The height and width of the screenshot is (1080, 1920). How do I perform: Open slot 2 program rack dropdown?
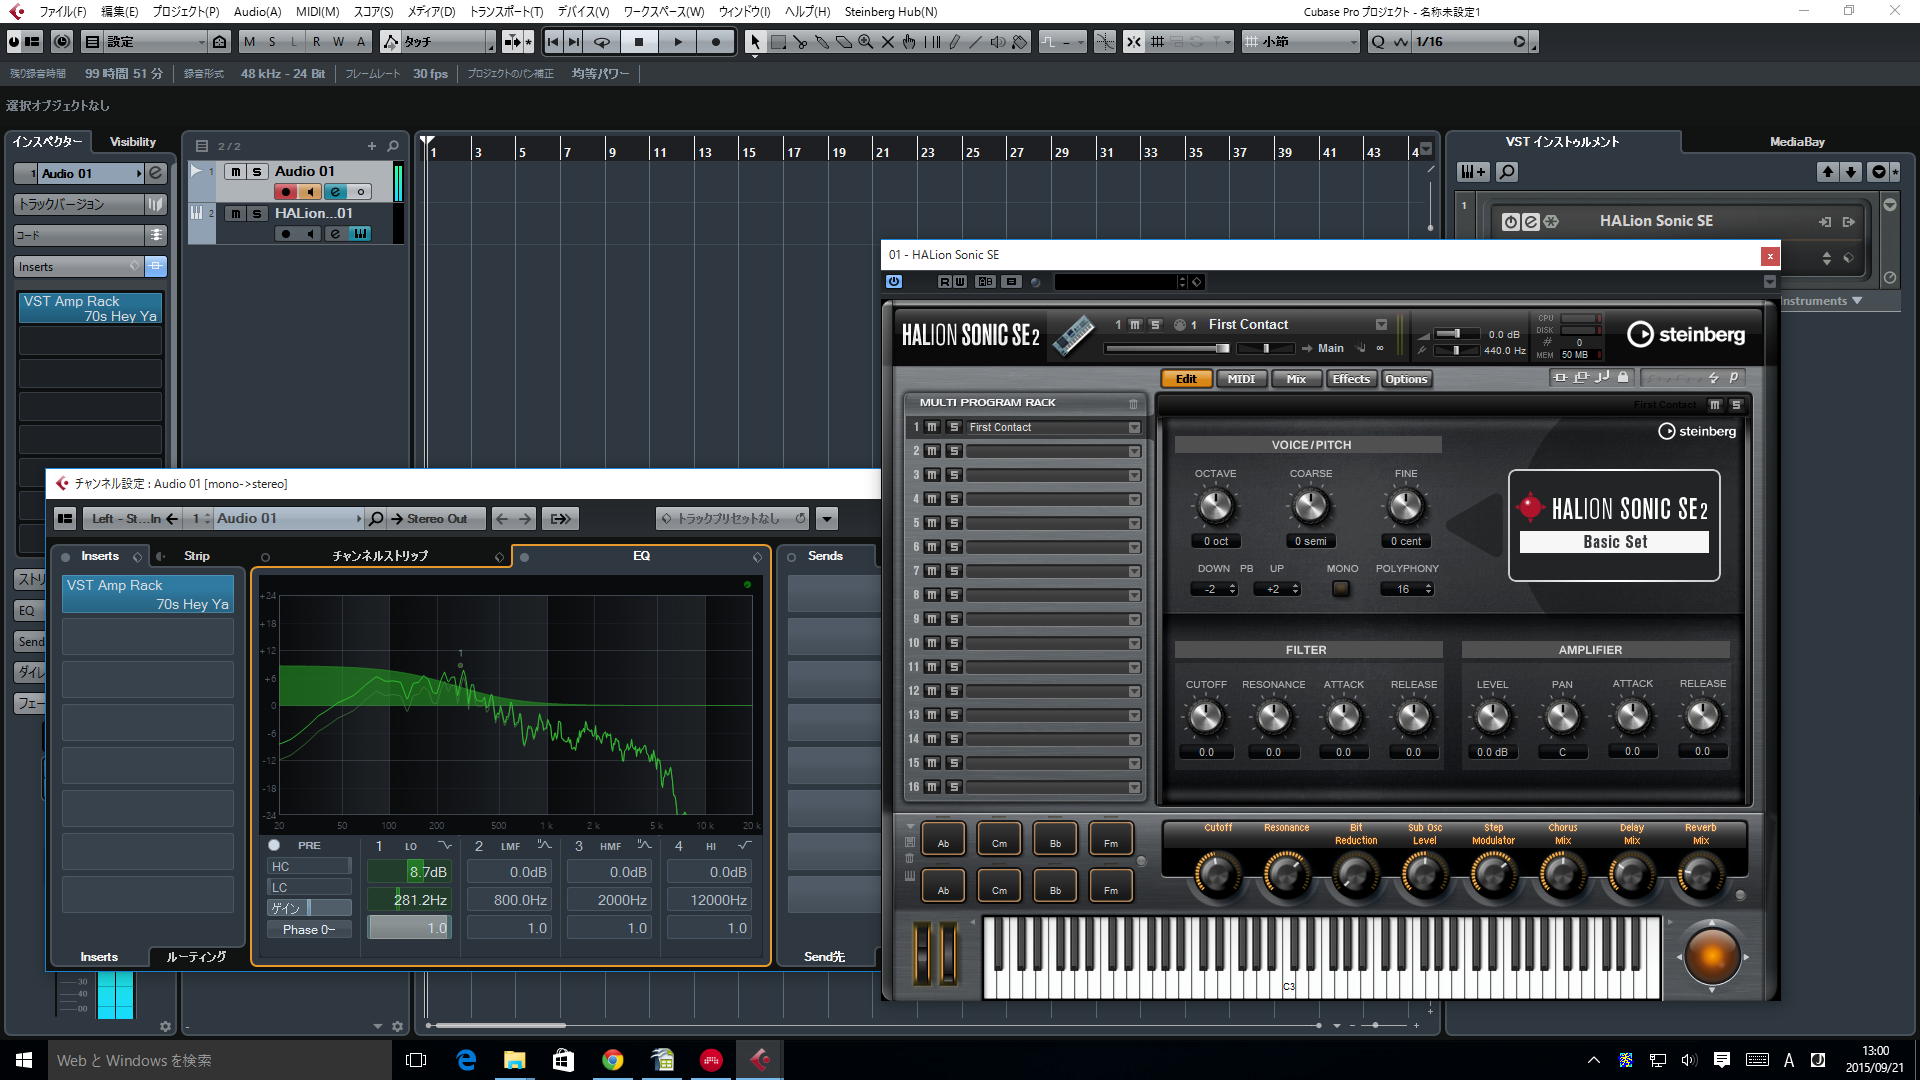[1134, 452]
